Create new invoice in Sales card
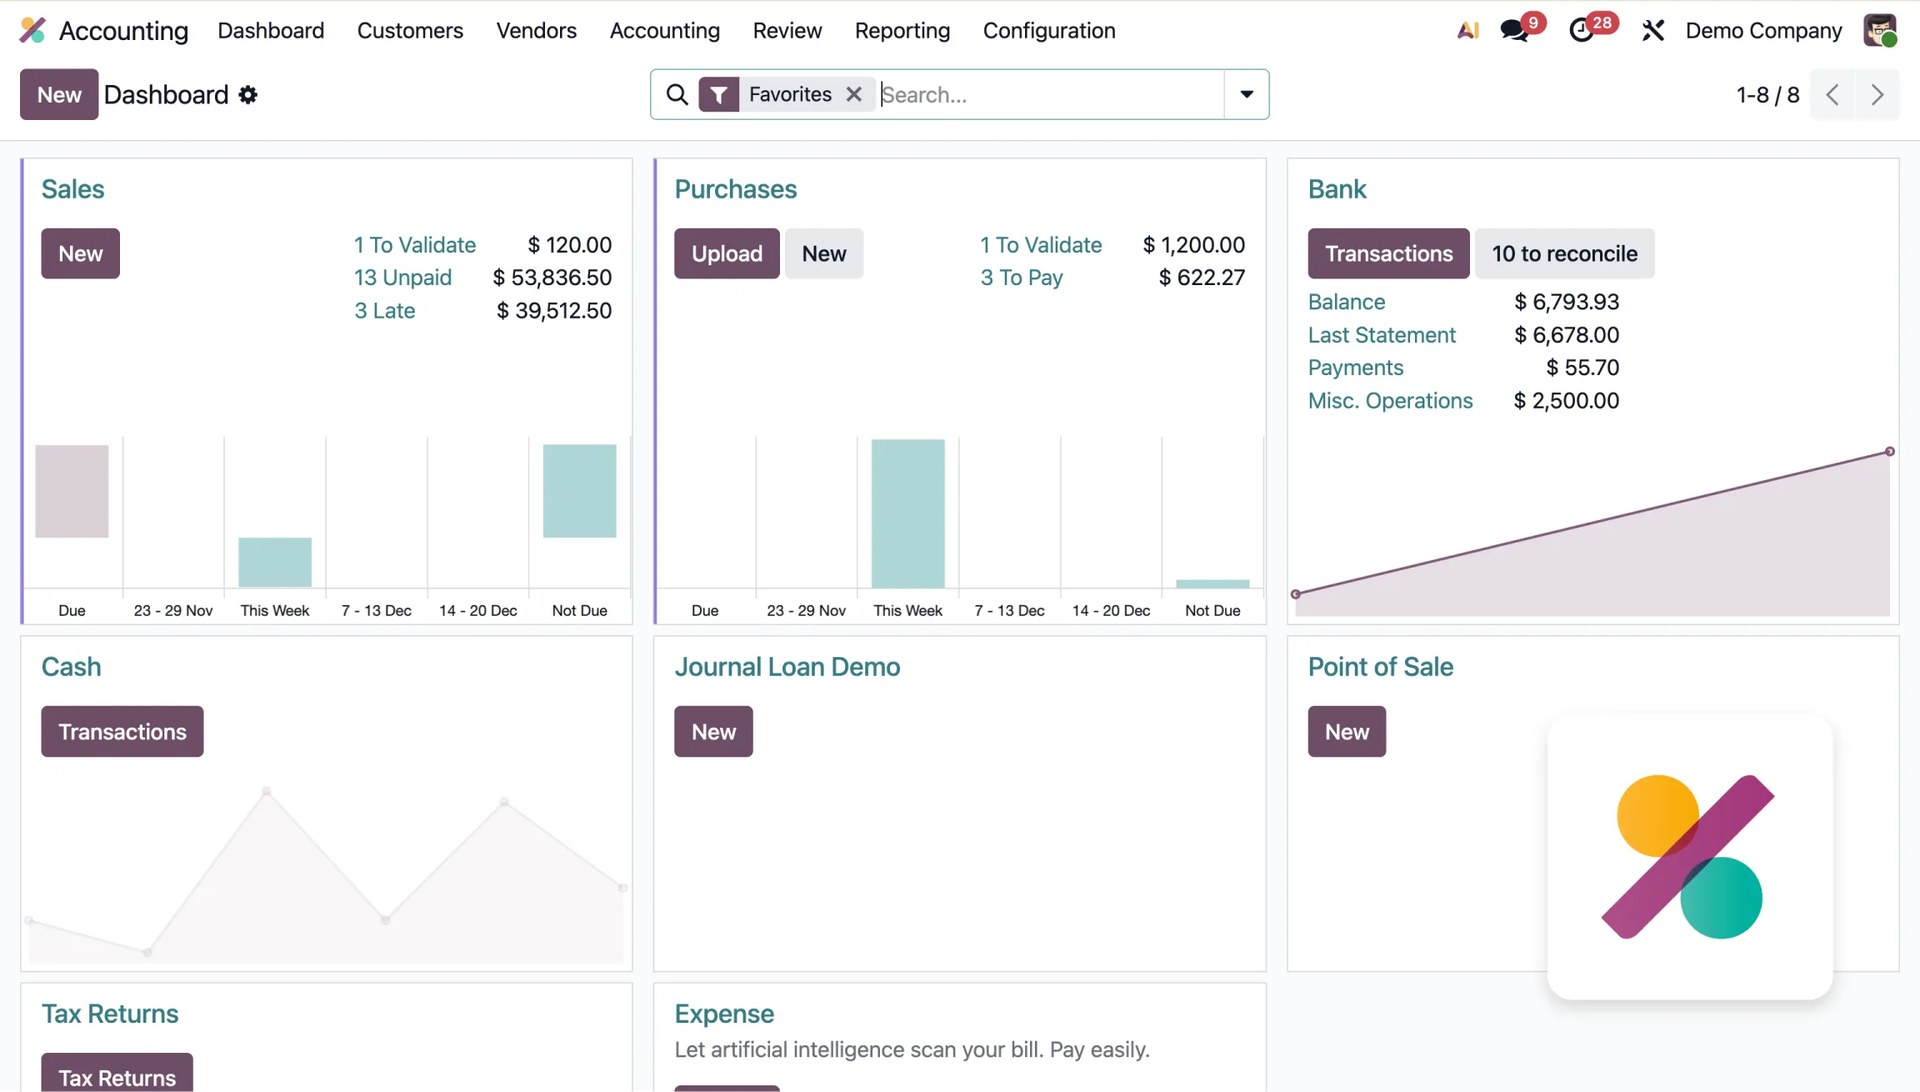This screenshot has width=1920, height=1092. click(x=80, y=254)
